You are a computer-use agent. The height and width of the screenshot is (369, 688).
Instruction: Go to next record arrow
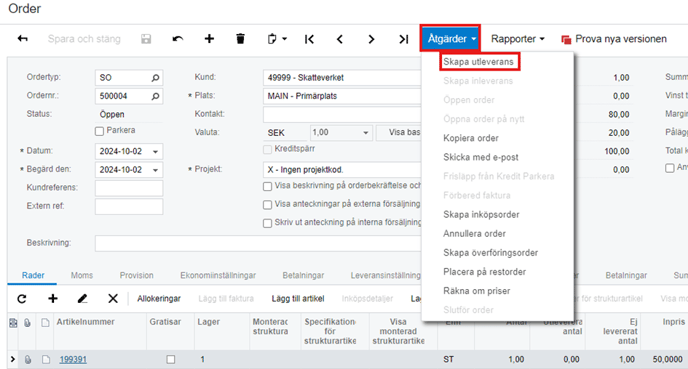tap(371, 39)
